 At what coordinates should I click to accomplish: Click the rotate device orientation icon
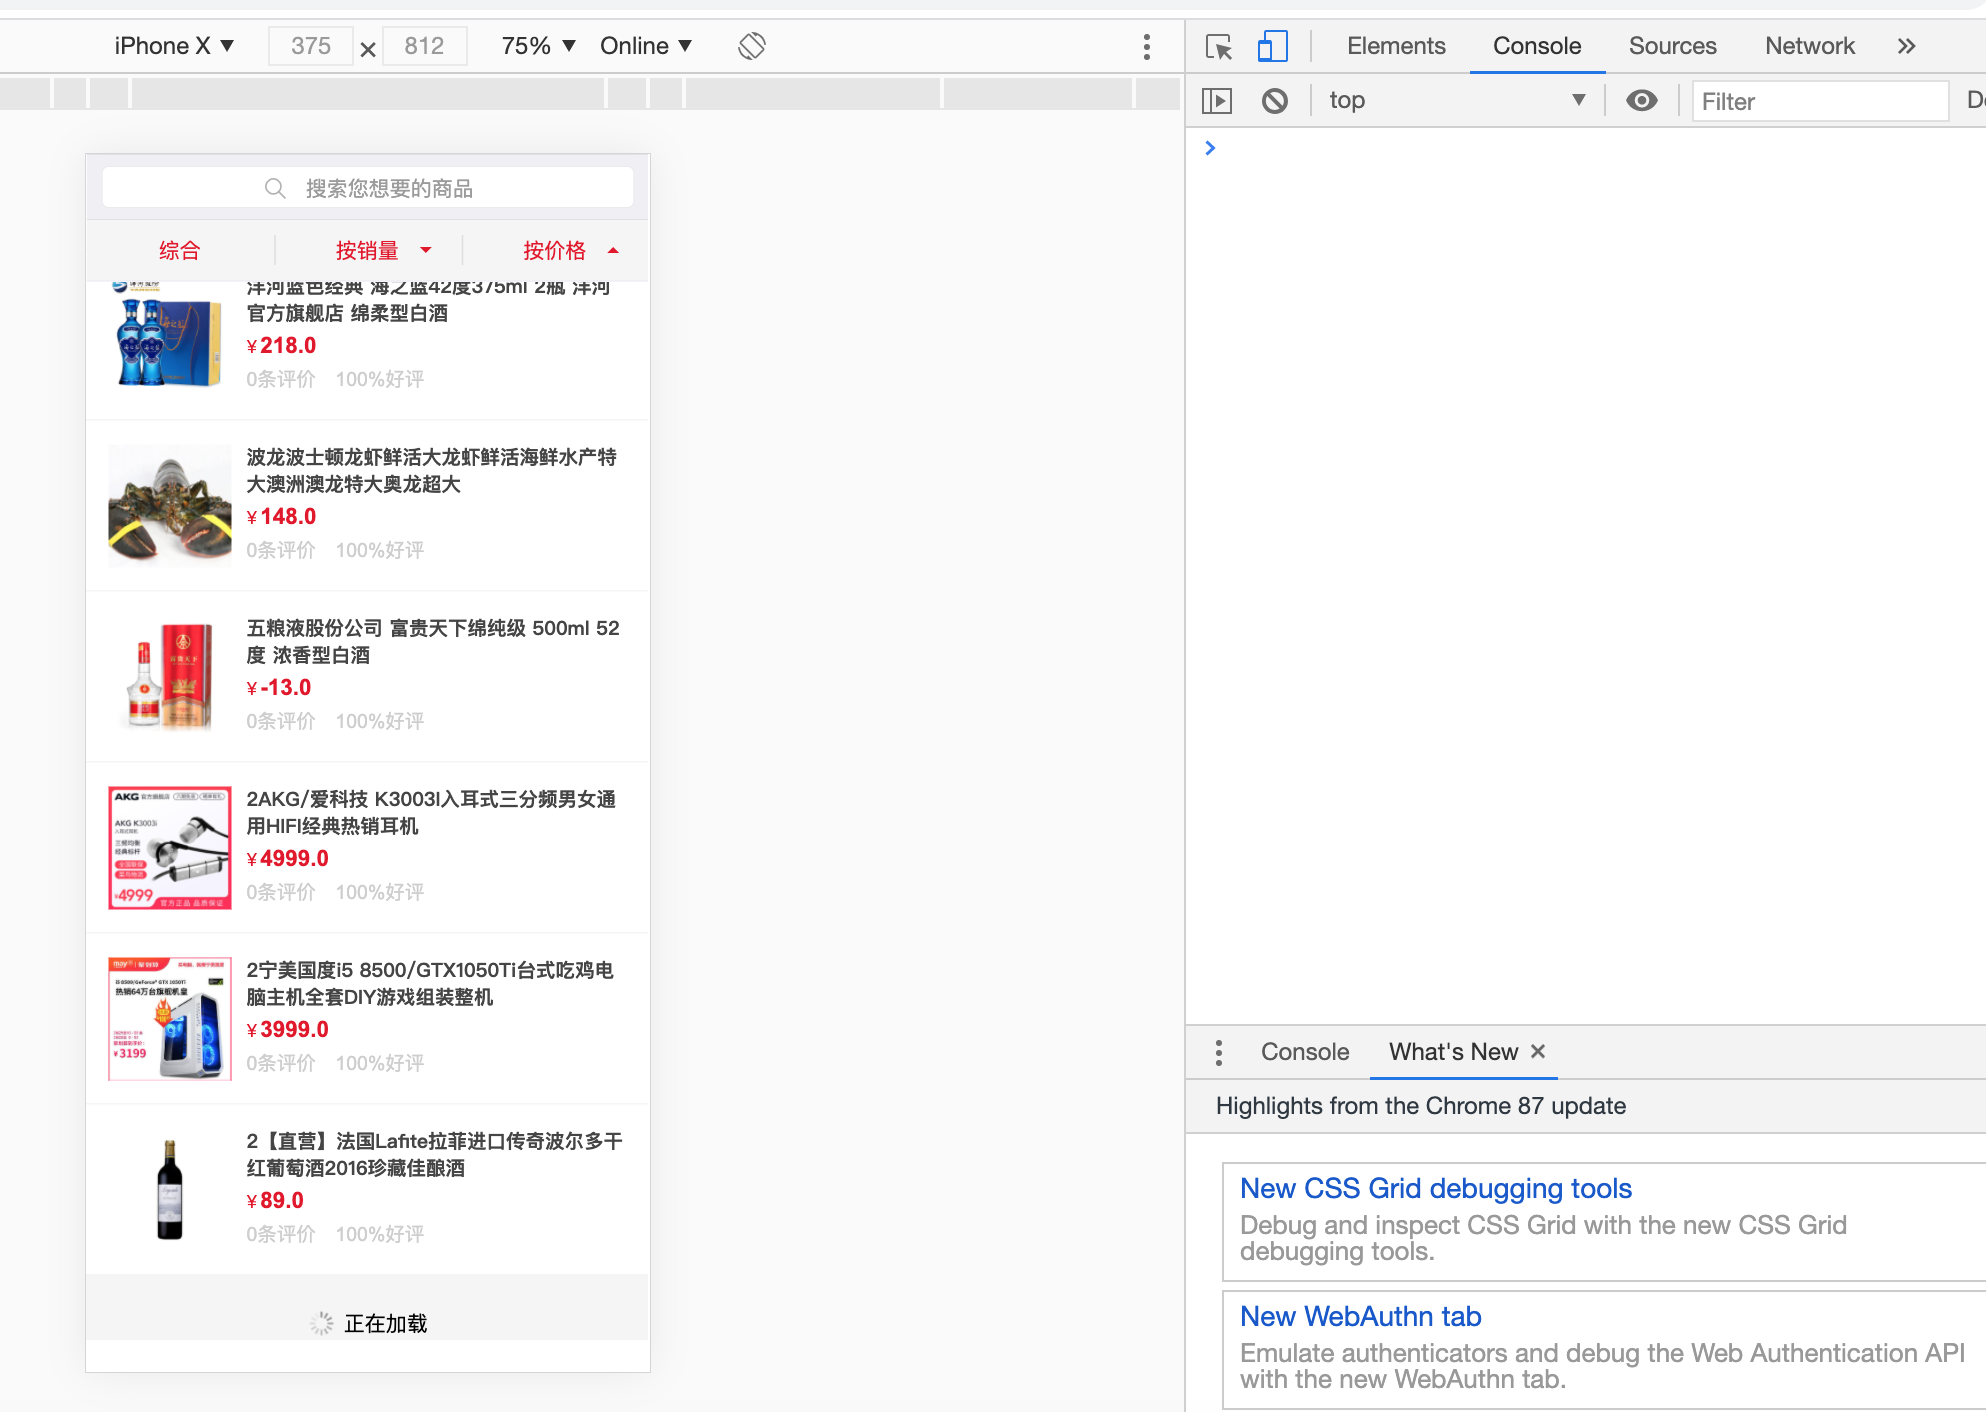[752, 46]
